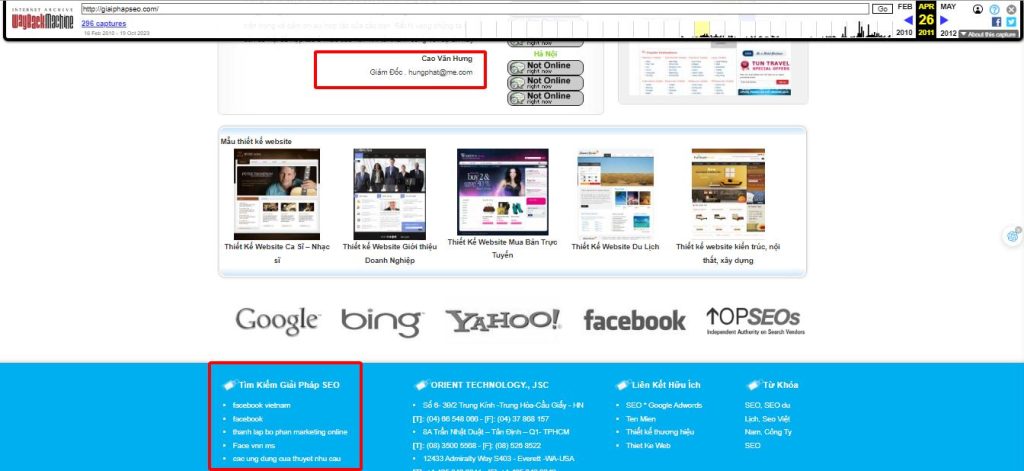
Task: Click link Thiết Kế Website Du Lịch
Action: coord(615,246)
